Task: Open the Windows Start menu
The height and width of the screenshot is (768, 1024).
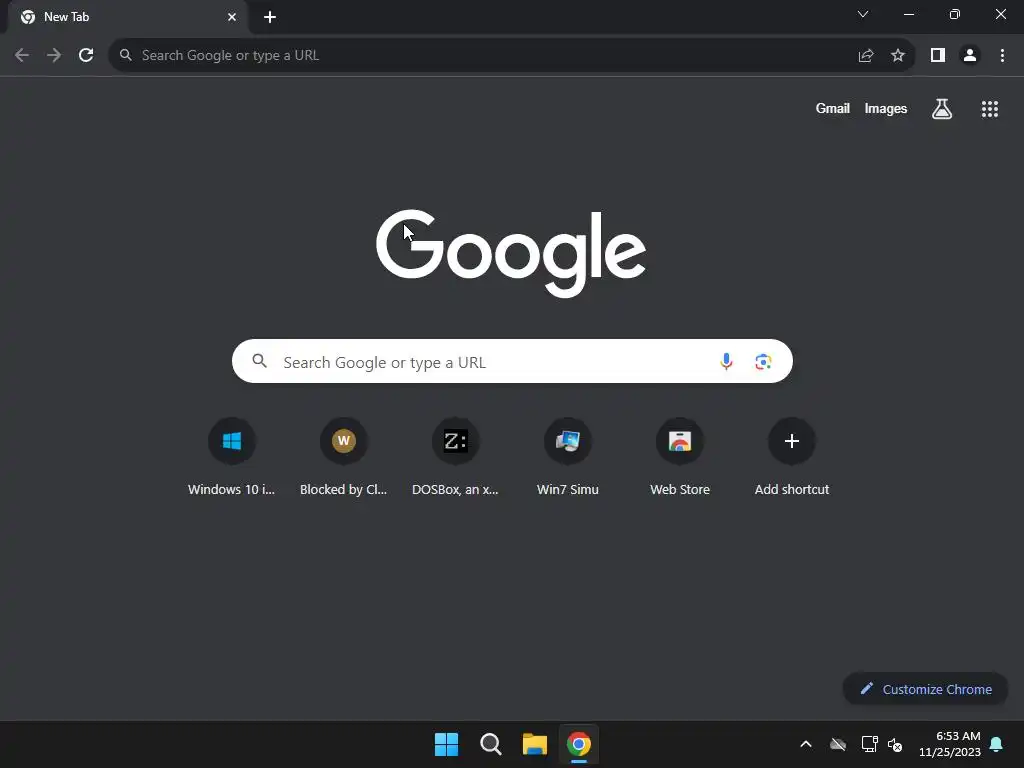Action: [447, 744]
